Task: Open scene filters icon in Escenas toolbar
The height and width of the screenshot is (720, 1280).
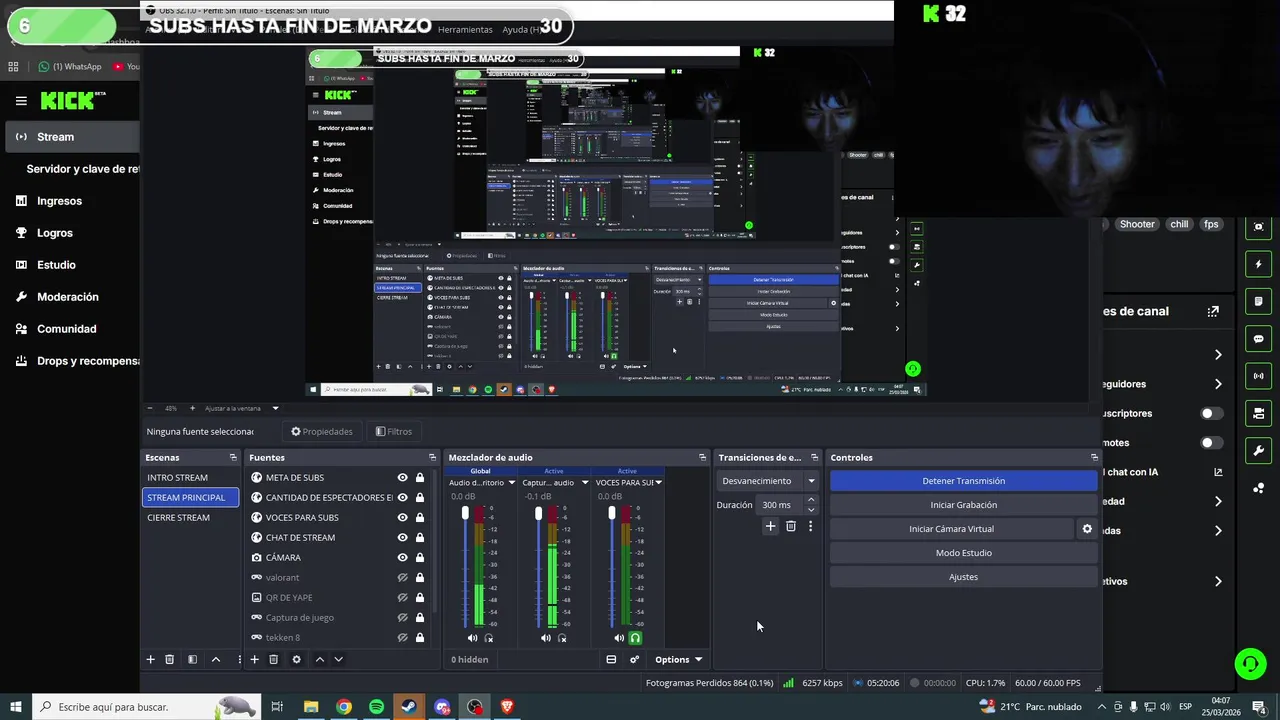Action: pyautogui.click(x=192, y=659)
